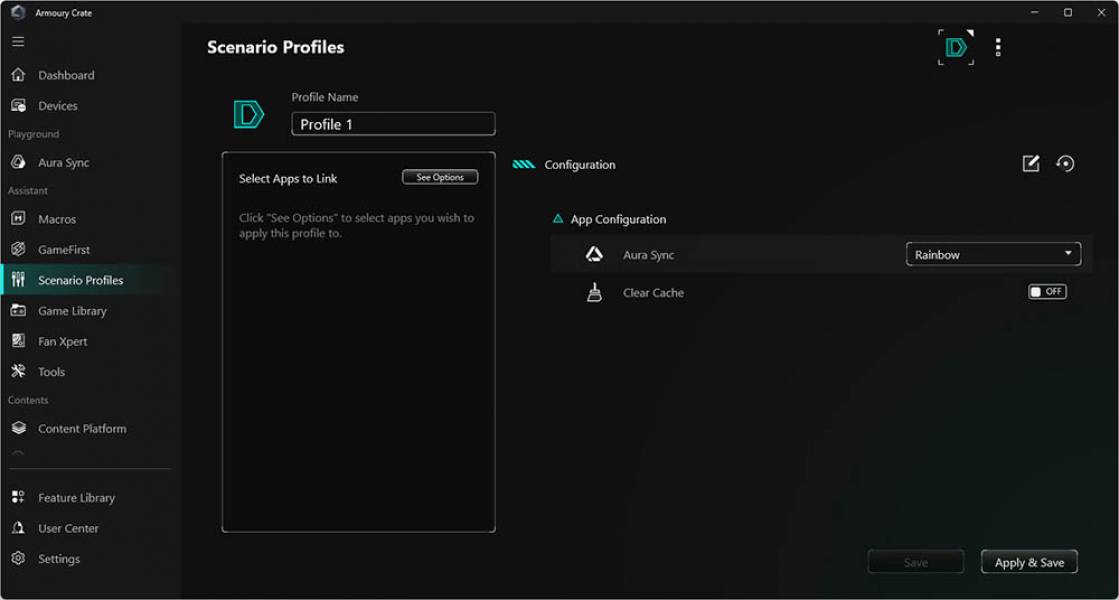The width and height of the screenshot is (1119, 600).
Task: Navigate to Macros
Action: tap(56, 219)
